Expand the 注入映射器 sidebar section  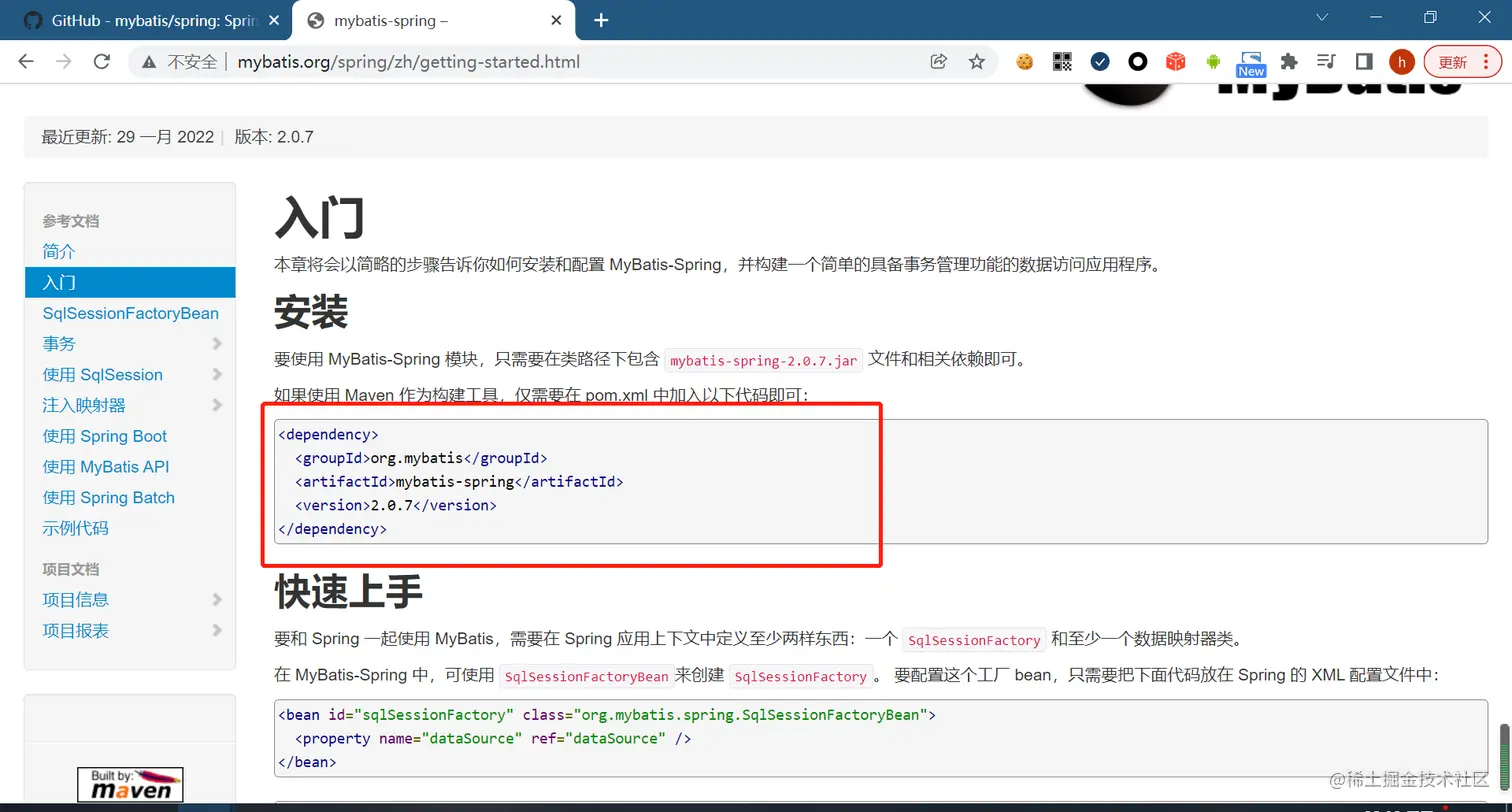pyautogui.click(x=217, y=406)
